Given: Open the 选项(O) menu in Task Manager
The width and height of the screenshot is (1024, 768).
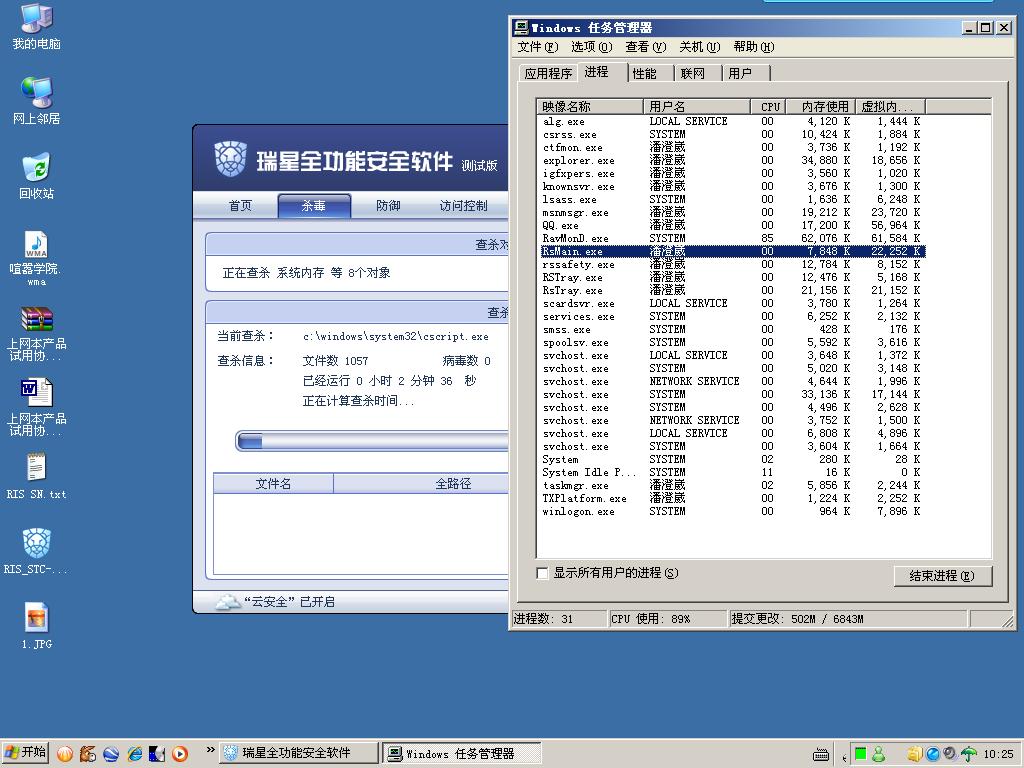Looking at the screenshot, I should click(592, 47).
